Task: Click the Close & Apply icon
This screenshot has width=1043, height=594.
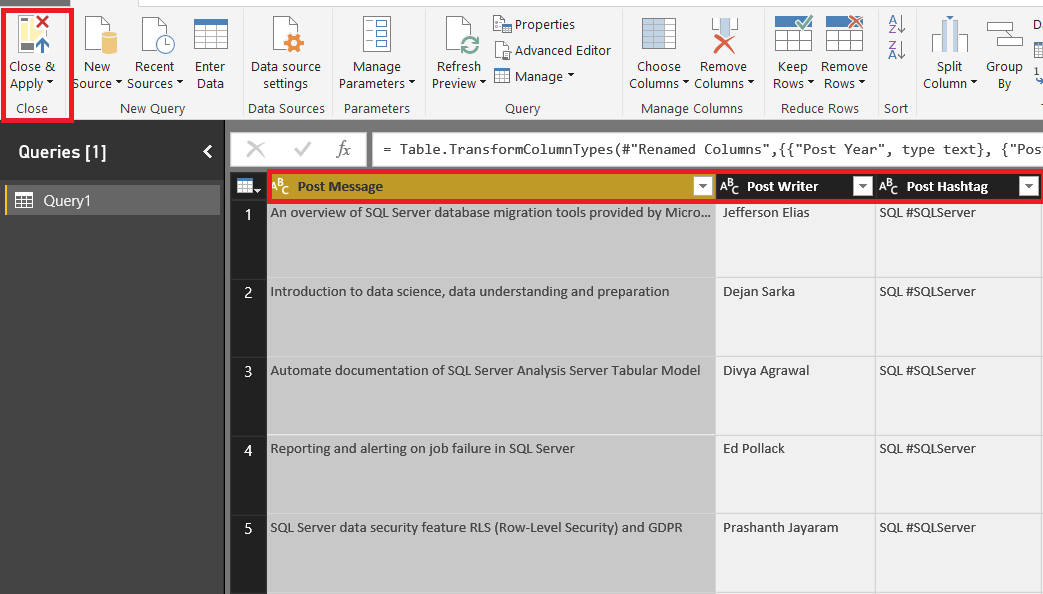Action: (x=34, y=35)
